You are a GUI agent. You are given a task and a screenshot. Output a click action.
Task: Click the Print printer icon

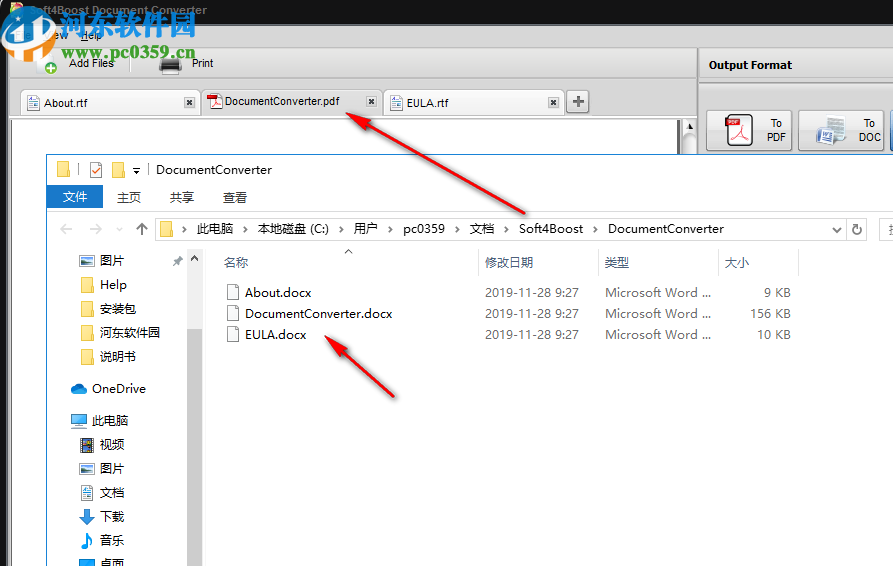pos(170,67)
